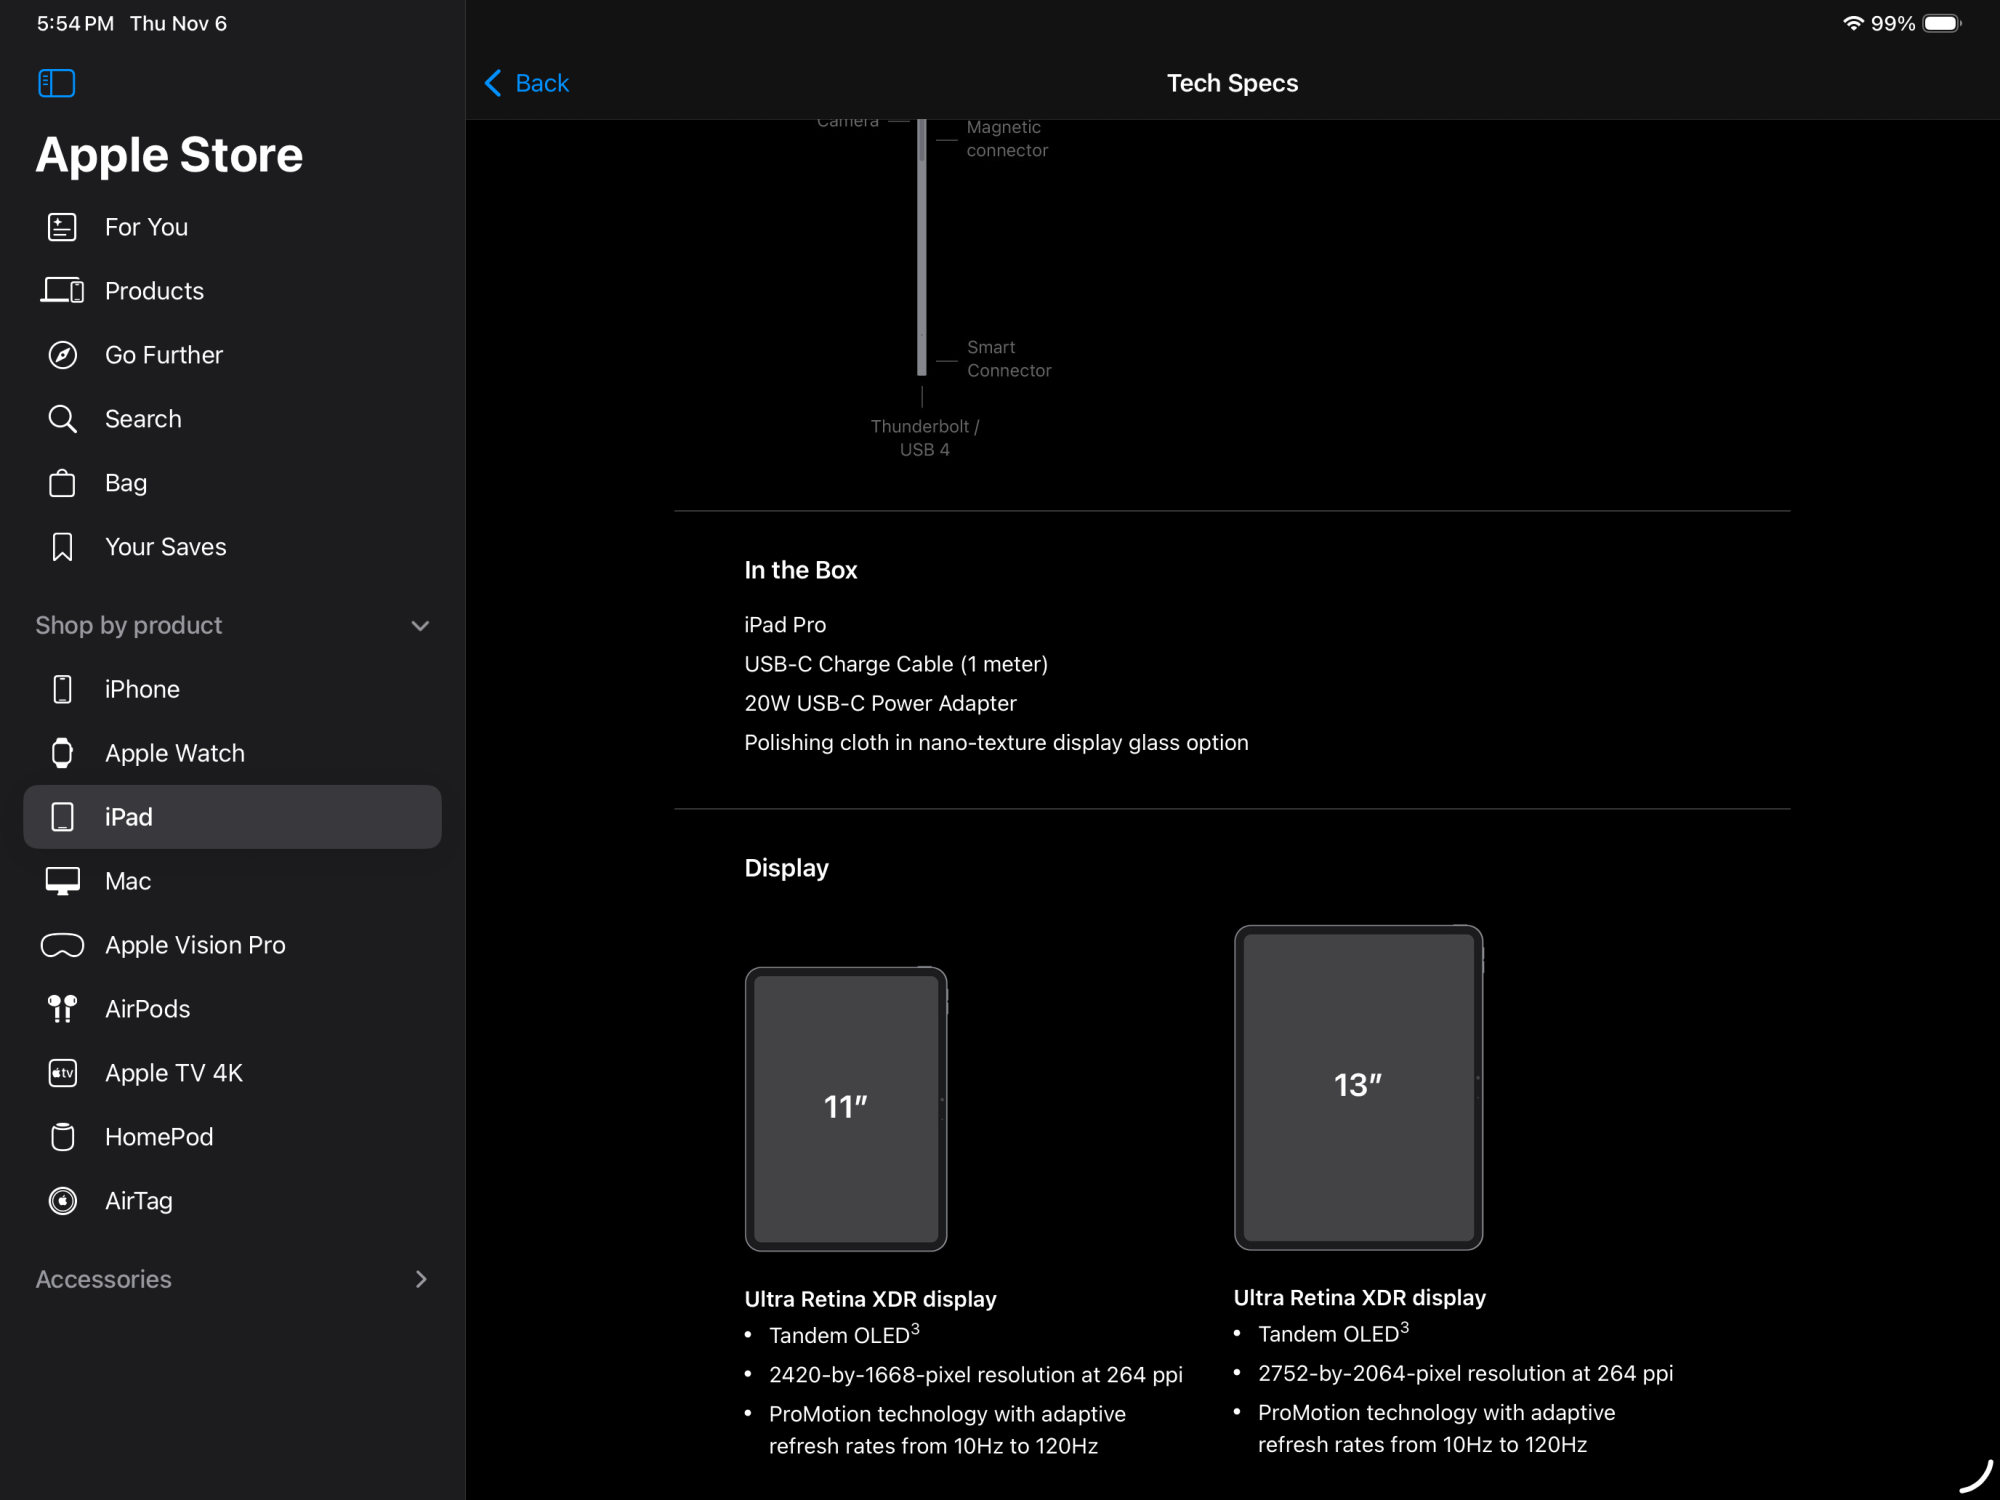Open HomePod from product list

point(159,1137)
